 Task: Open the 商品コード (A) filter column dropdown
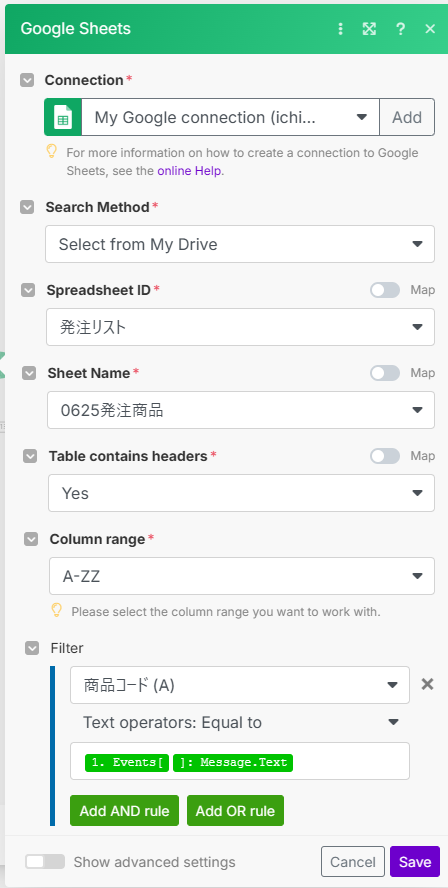coord(240,685)
